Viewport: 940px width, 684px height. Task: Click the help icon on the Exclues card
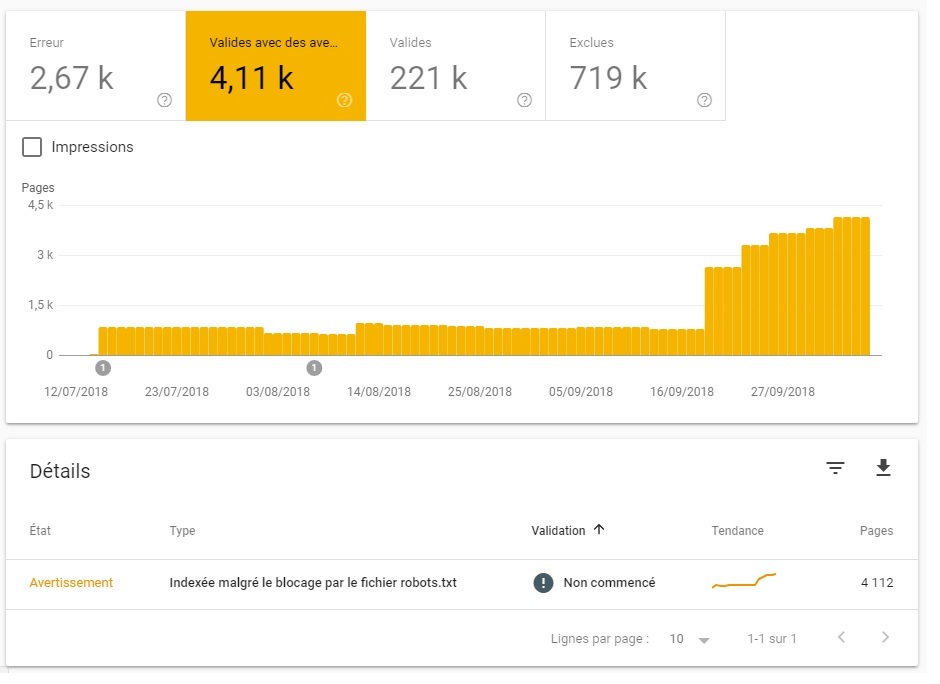[703, 100]
